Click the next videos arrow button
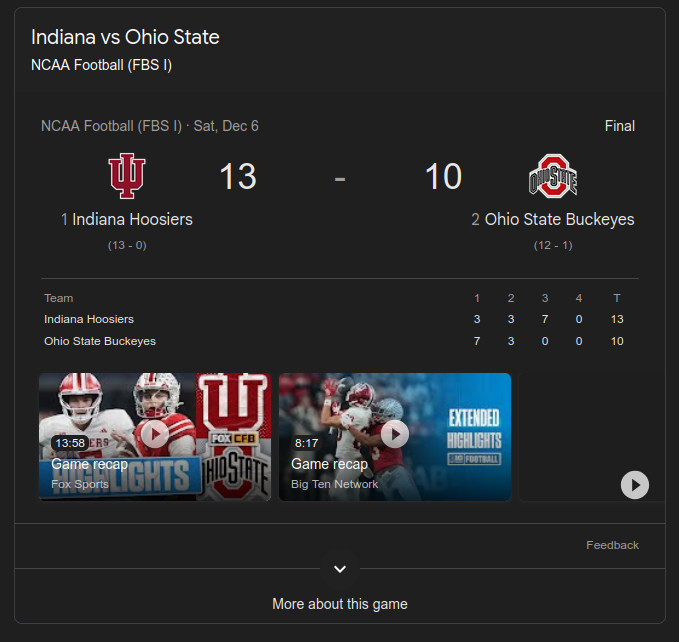The image size is (679, 642). click(x=635, y=485)
